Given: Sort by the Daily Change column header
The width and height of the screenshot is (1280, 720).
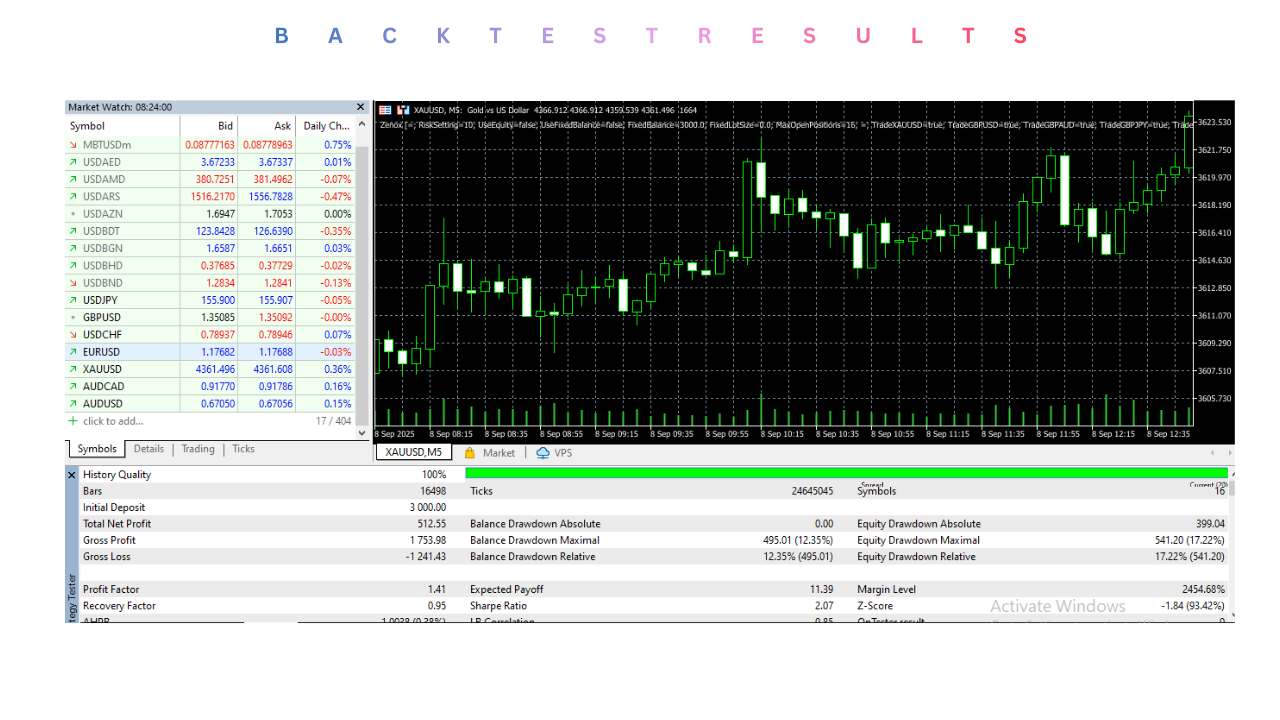Looking at the screenshot, I should point(326,126).
